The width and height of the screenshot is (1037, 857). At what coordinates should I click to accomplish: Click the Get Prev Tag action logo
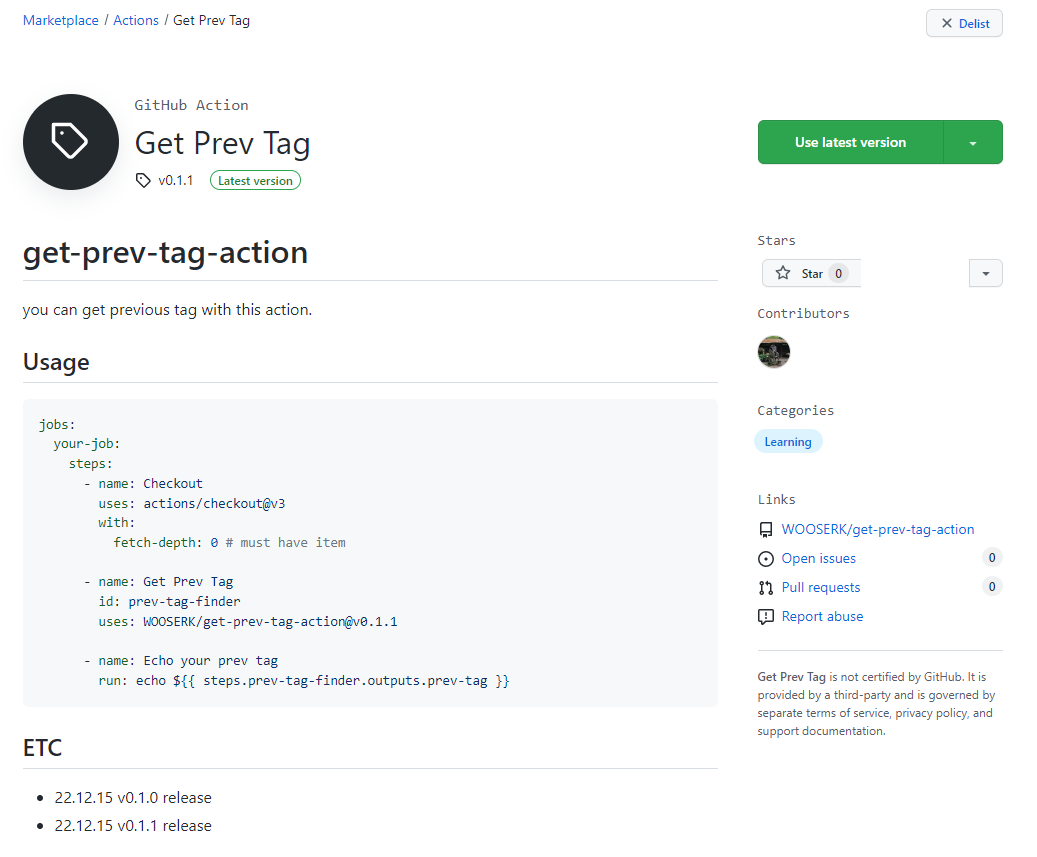(71, 142)
